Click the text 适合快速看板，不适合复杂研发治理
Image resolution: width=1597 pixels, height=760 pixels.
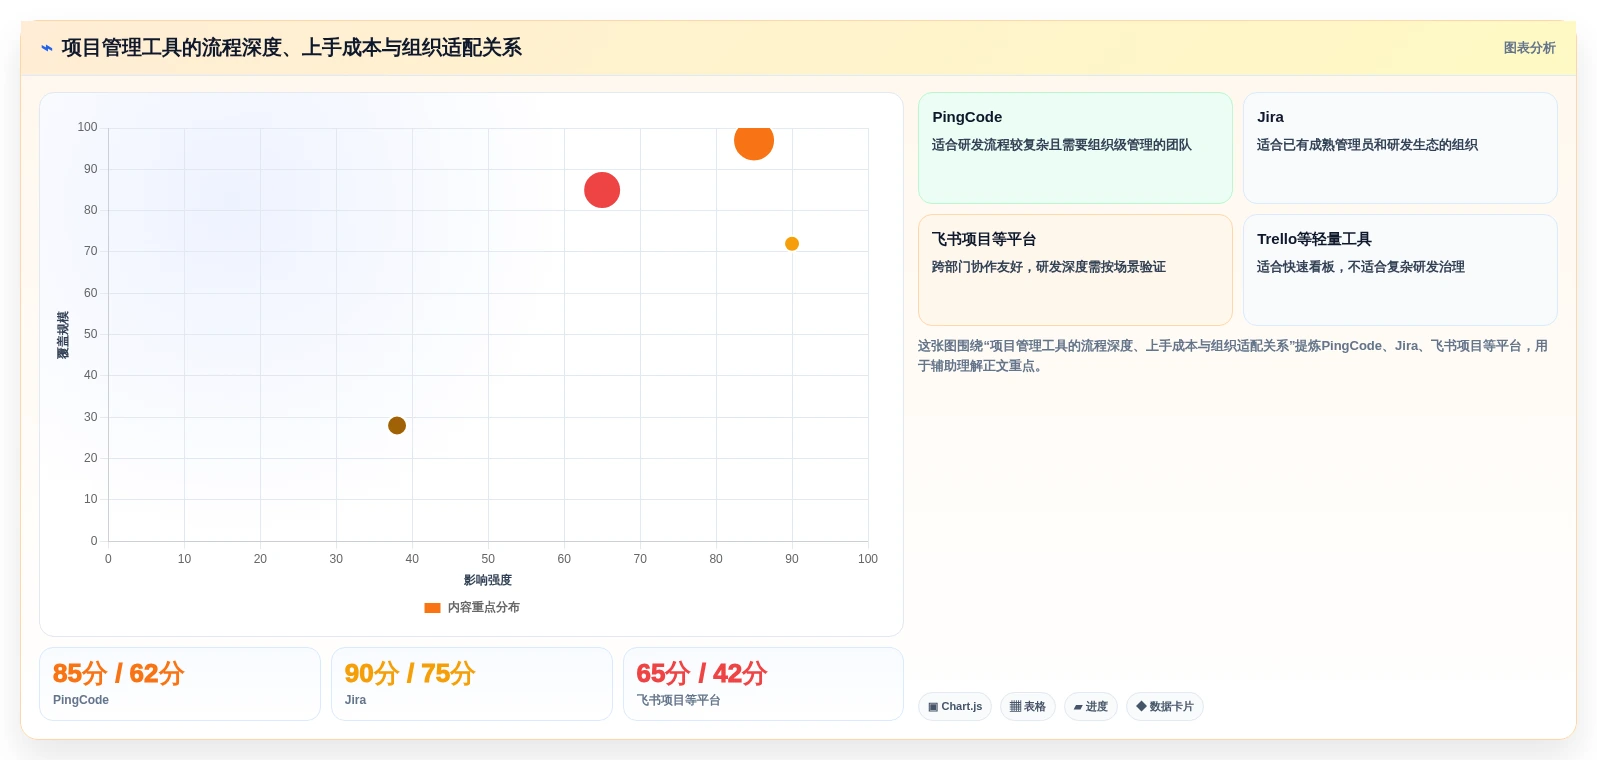(1361, 267)
